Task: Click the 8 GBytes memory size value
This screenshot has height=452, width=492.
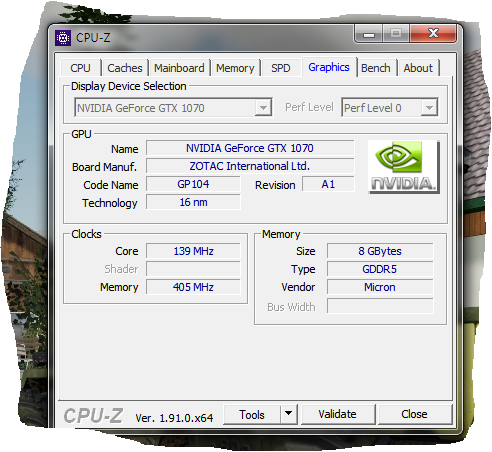Action: pyautogui.click(x=380, y=251)
